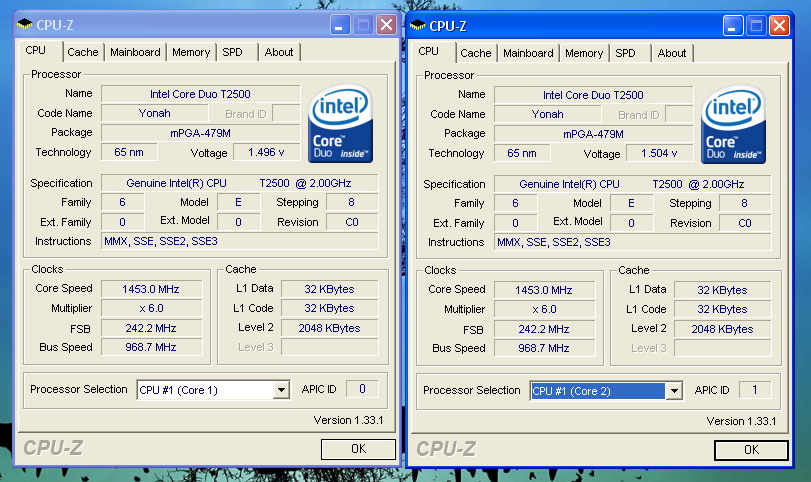The height and width of the screenshot is (482, 811).
Task: Click Revision 'C0' in left window
Action: [352, 222]
